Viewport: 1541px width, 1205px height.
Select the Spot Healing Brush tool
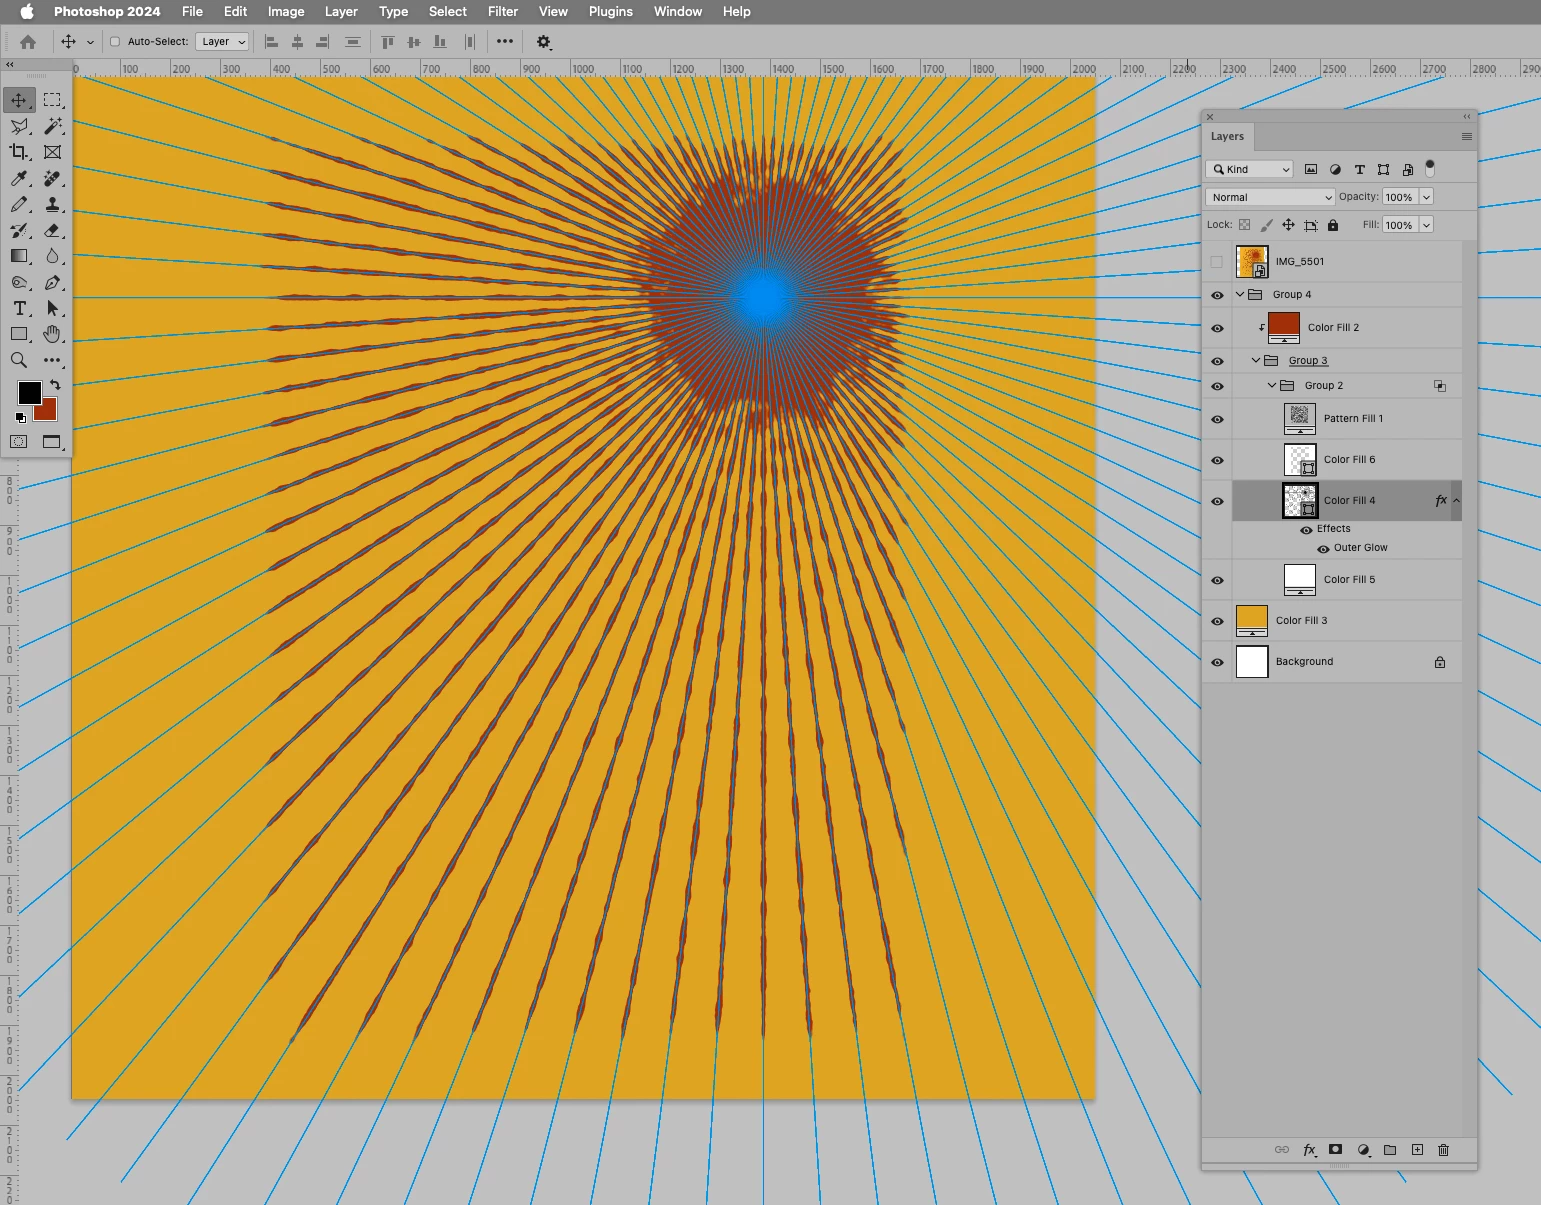(x=52, y=178)
